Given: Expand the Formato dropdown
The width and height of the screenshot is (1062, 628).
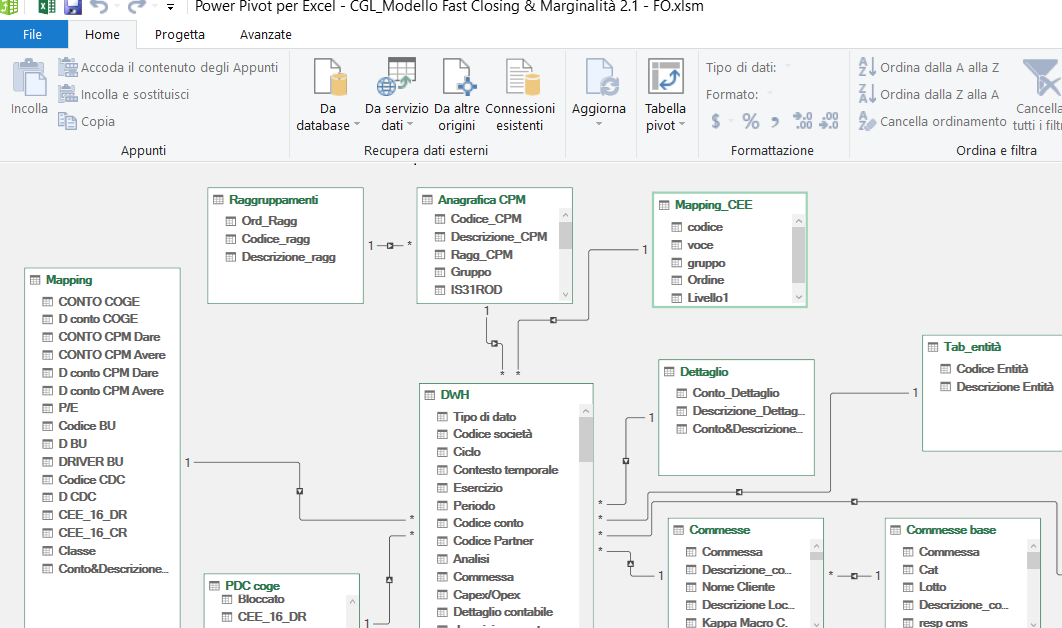Looking at the screenshot, I should (770, 94).
